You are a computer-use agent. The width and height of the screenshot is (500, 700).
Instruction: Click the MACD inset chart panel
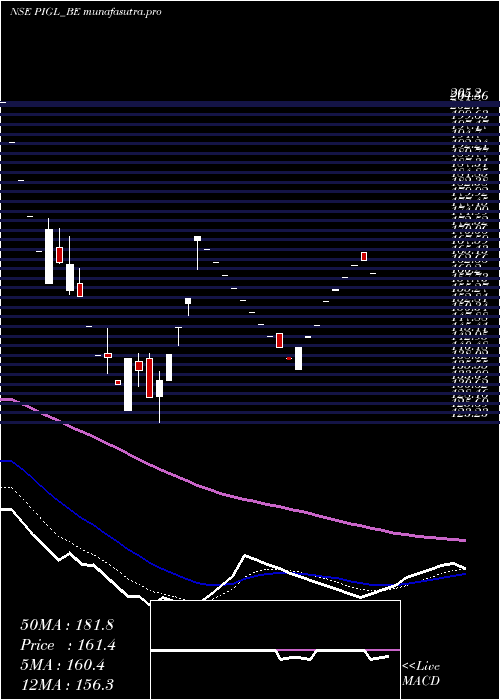point(275,650)
